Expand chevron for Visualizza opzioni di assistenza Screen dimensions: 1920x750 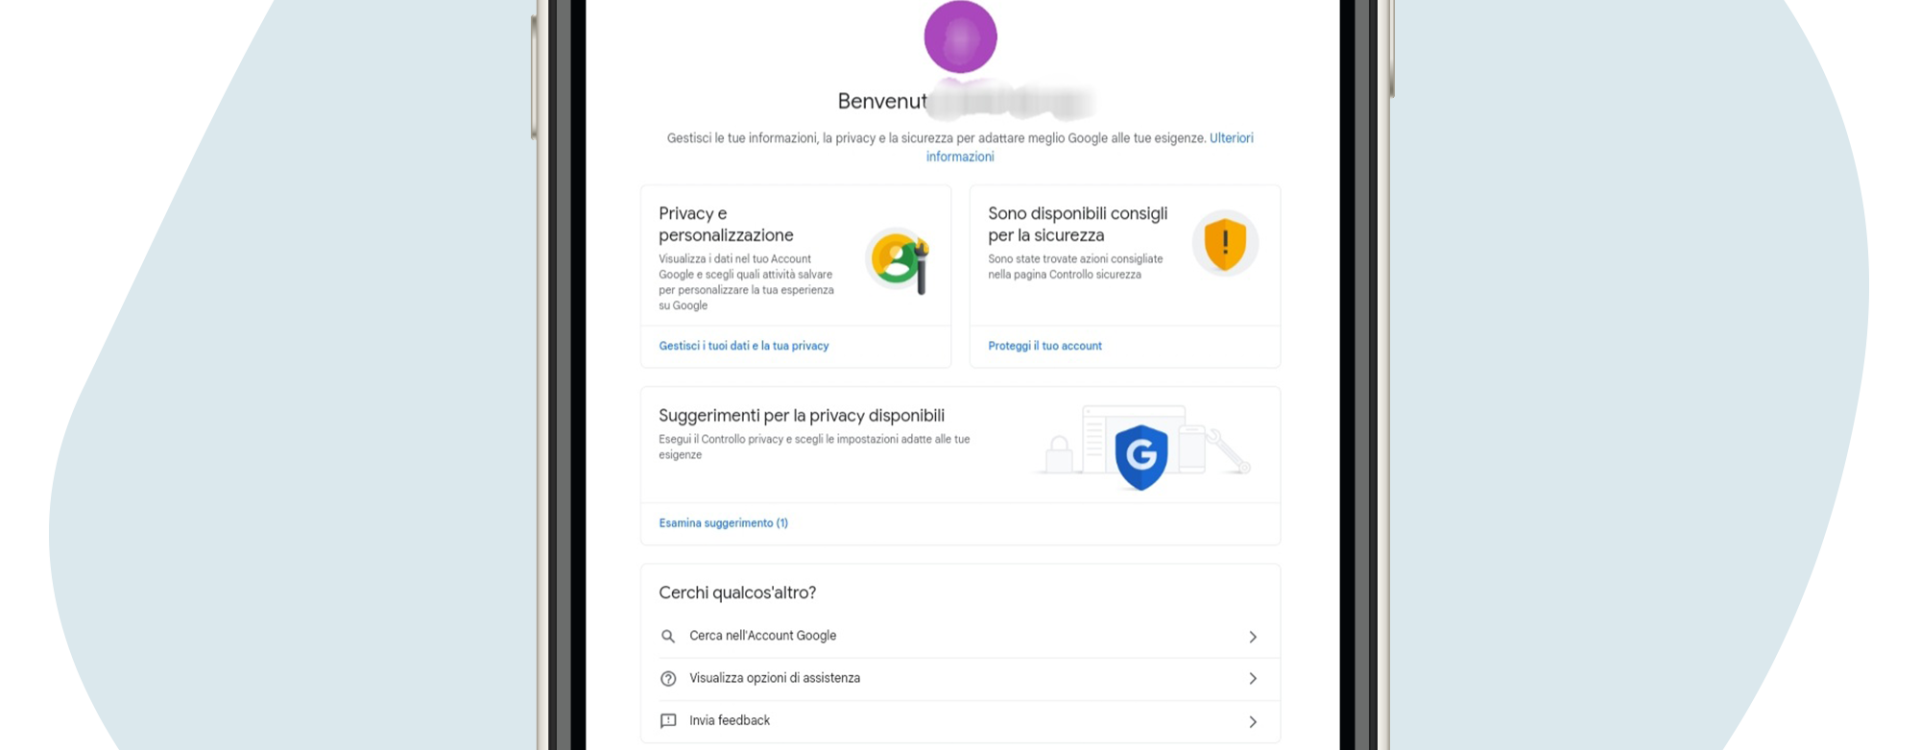click(1252, 679)
